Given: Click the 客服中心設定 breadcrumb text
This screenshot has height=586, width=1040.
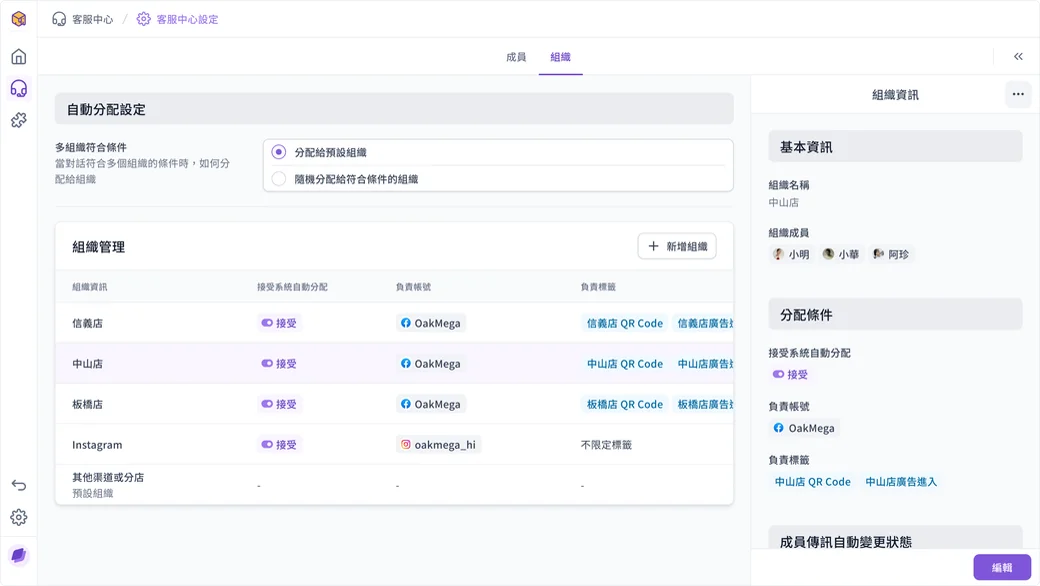Looking at the screenshot, I should coord(187,19).
